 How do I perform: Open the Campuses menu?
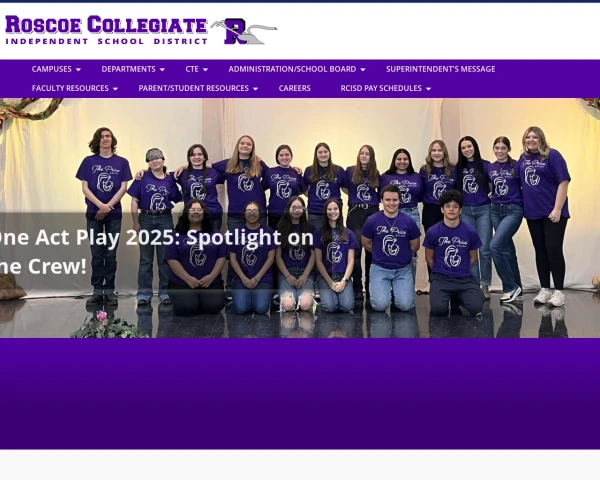52,69
